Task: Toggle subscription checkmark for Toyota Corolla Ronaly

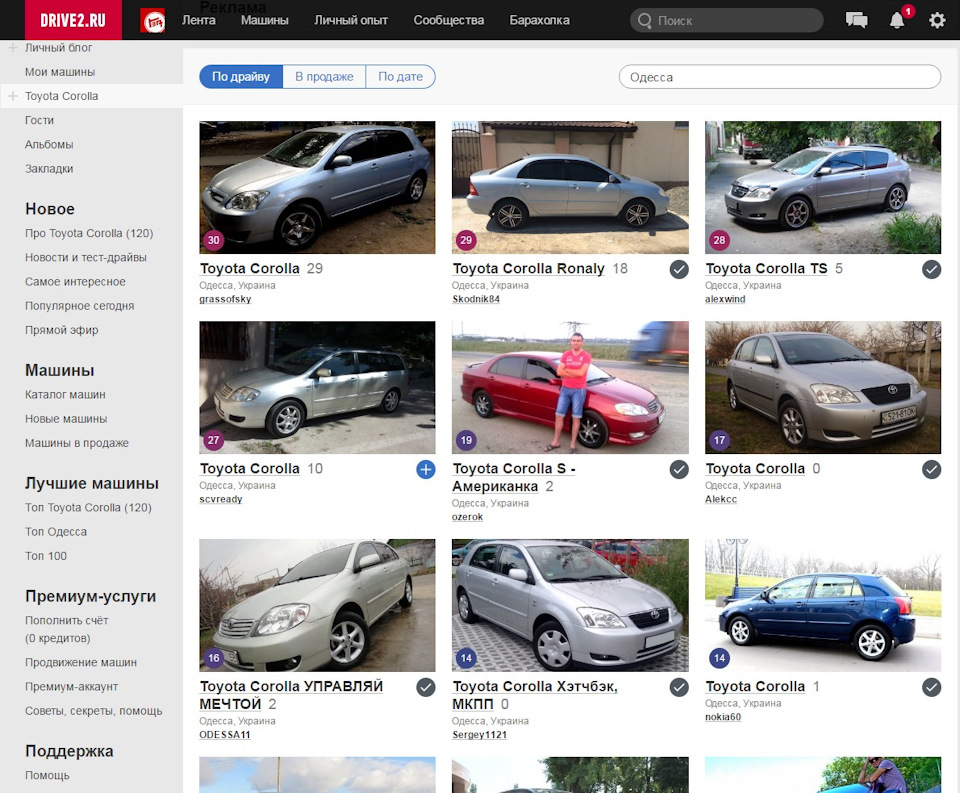Action: point(678,269)
